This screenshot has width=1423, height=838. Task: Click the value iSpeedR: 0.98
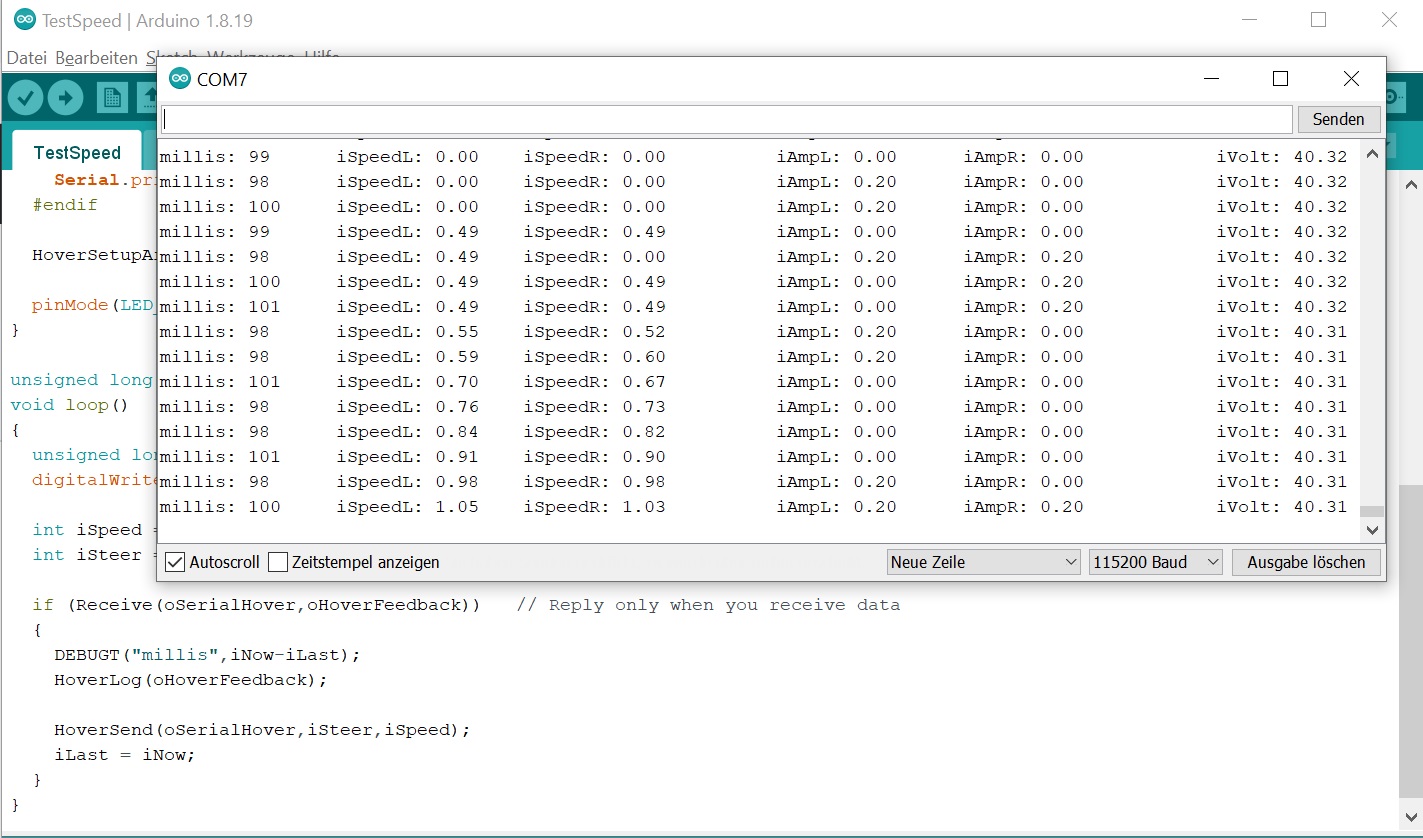point(594,482)
